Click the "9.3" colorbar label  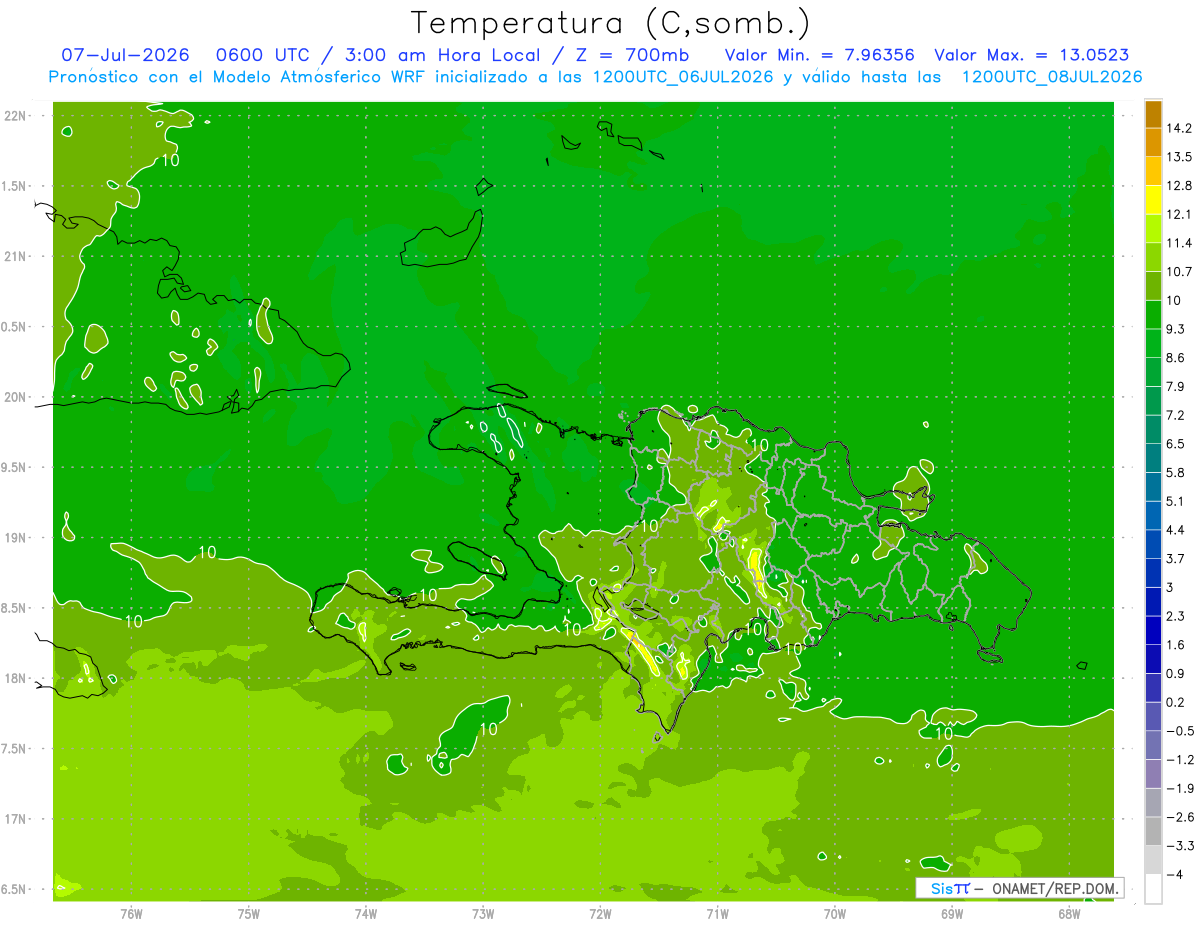pos(1175,329)
